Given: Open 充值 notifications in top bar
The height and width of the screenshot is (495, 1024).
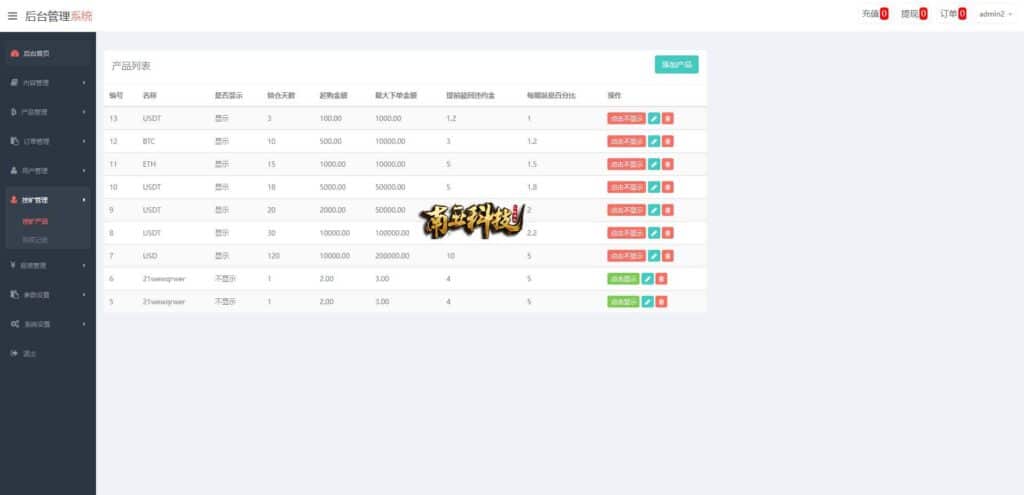Looking at the screenshot, I should click(875, 14).
